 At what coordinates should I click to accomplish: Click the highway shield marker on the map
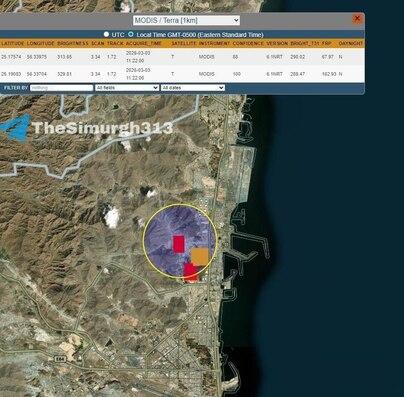click(60, 359)
